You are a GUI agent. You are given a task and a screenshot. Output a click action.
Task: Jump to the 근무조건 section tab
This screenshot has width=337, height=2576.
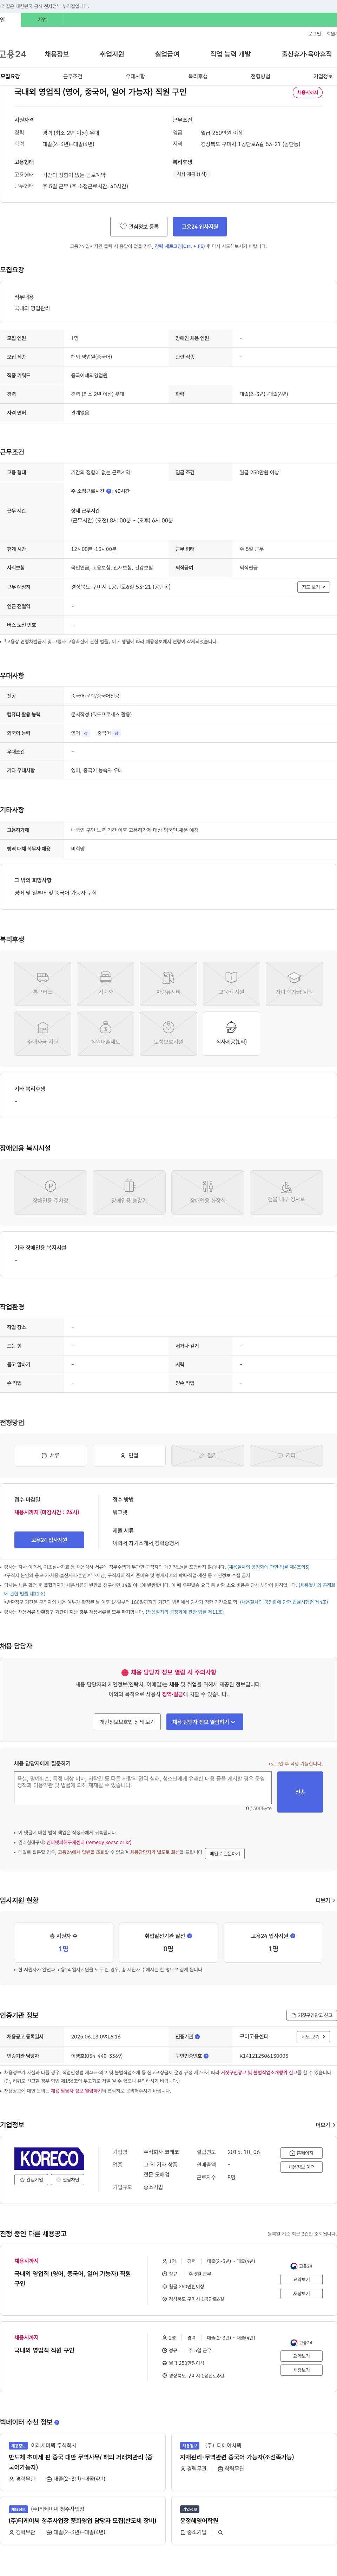pyautogui.click(x=73, y=76)
